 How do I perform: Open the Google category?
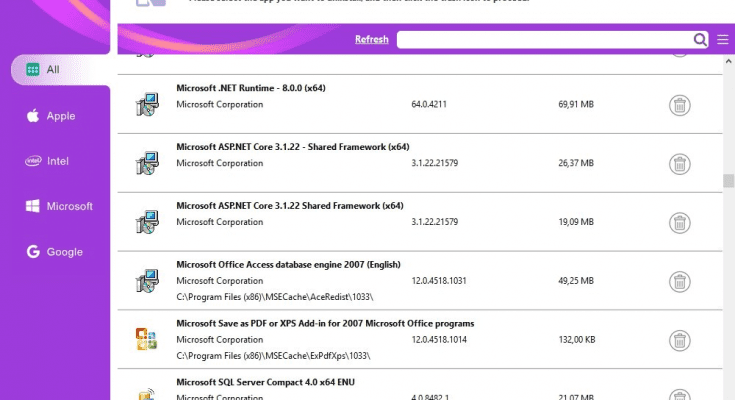54,252
